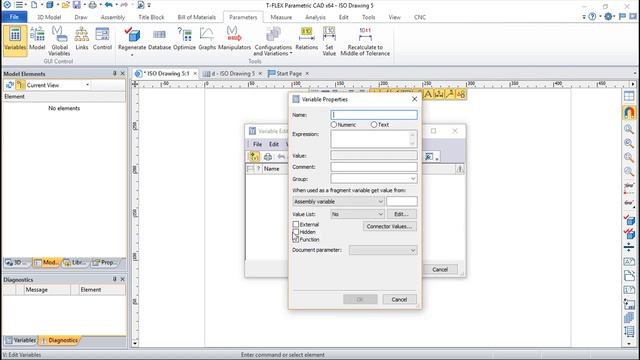Select the Text radio button
Image resolution: width=640 pixels, height=360 pixels.
(x=374, y=124)
